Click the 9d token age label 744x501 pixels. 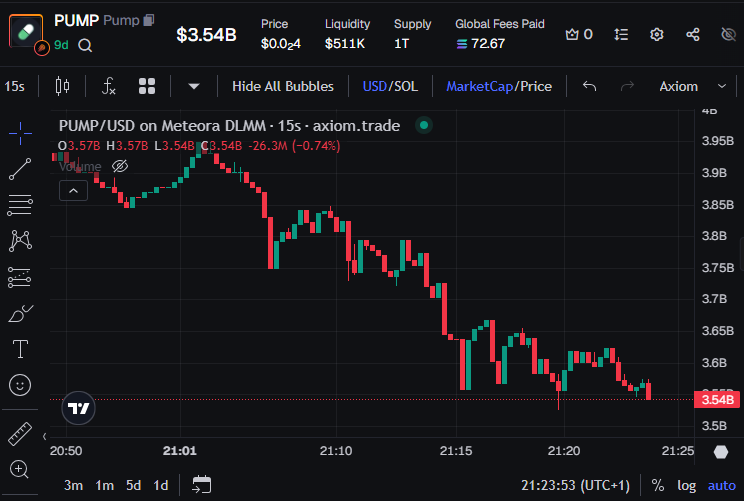(x=61, y=45)
